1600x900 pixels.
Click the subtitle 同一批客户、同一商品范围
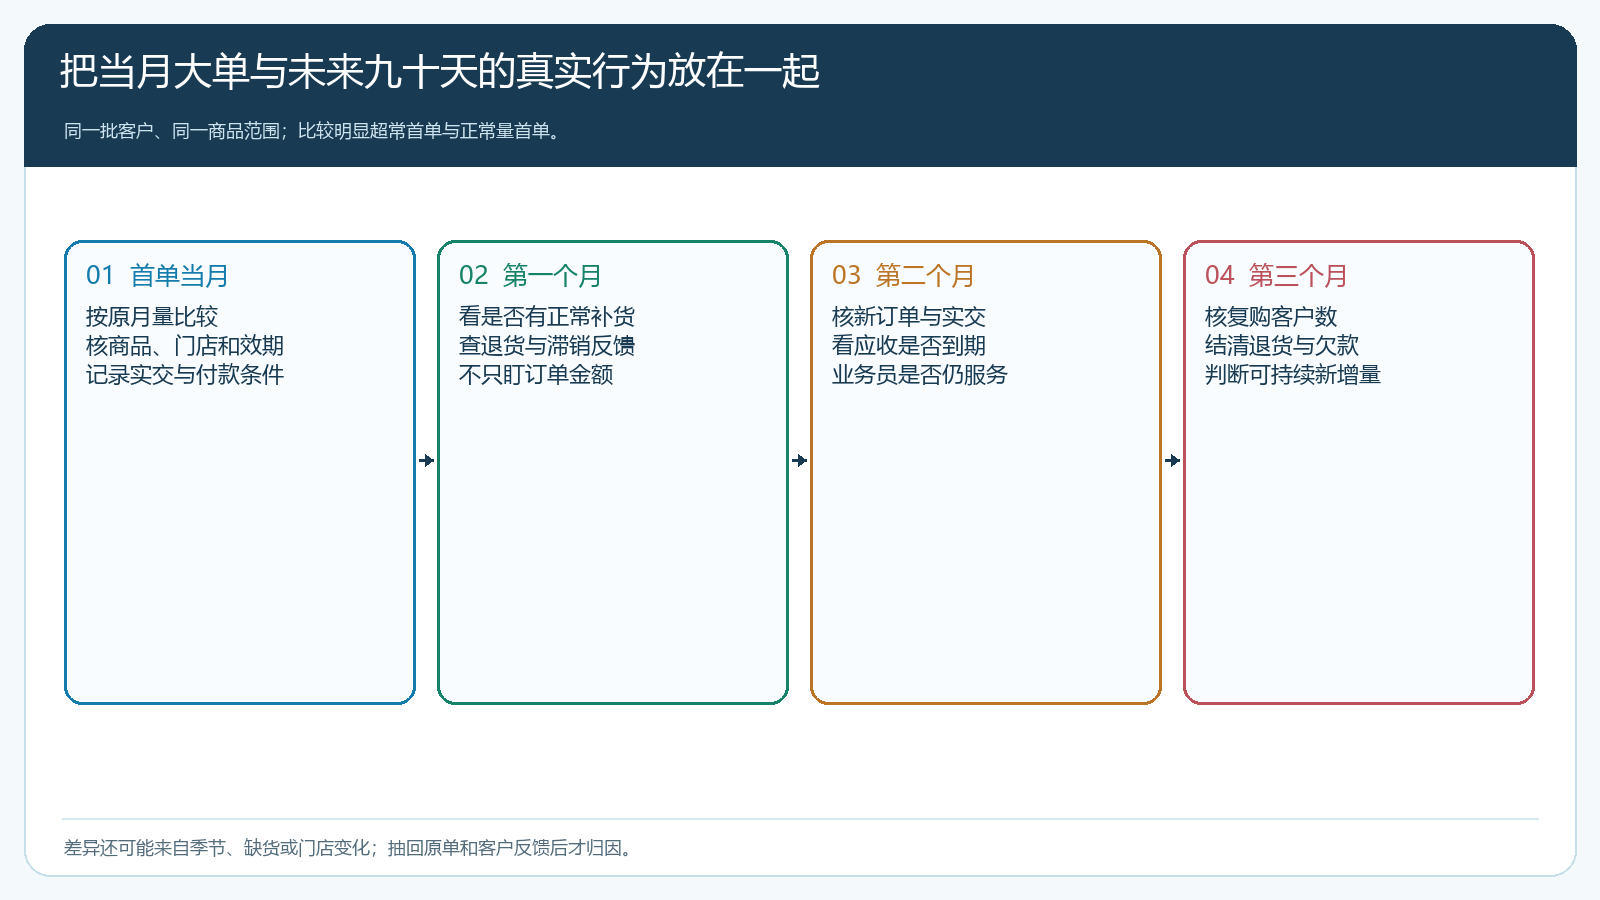pos(312,131)
